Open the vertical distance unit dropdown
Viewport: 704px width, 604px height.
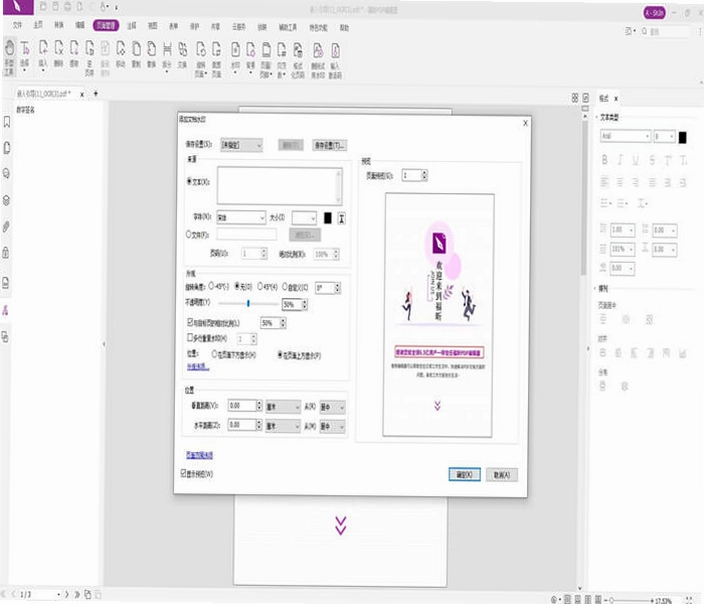(283, 407)
